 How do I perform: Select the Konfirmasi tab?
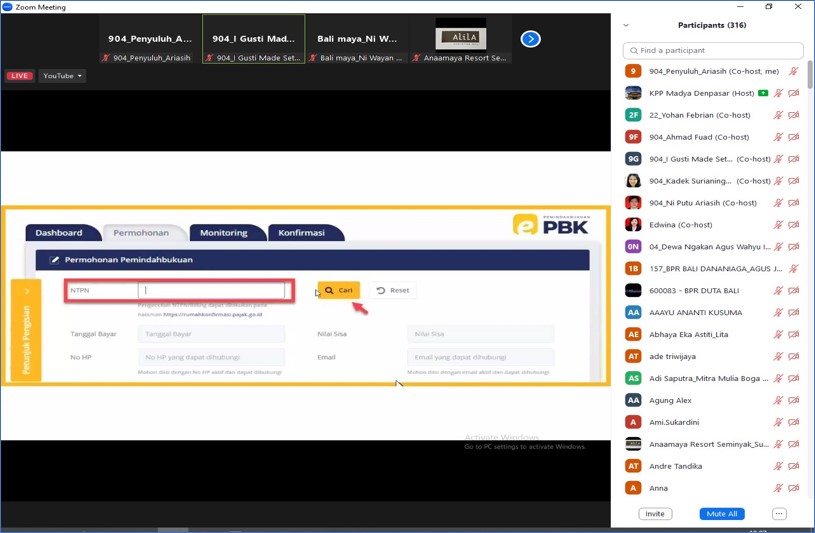(301, 233)
